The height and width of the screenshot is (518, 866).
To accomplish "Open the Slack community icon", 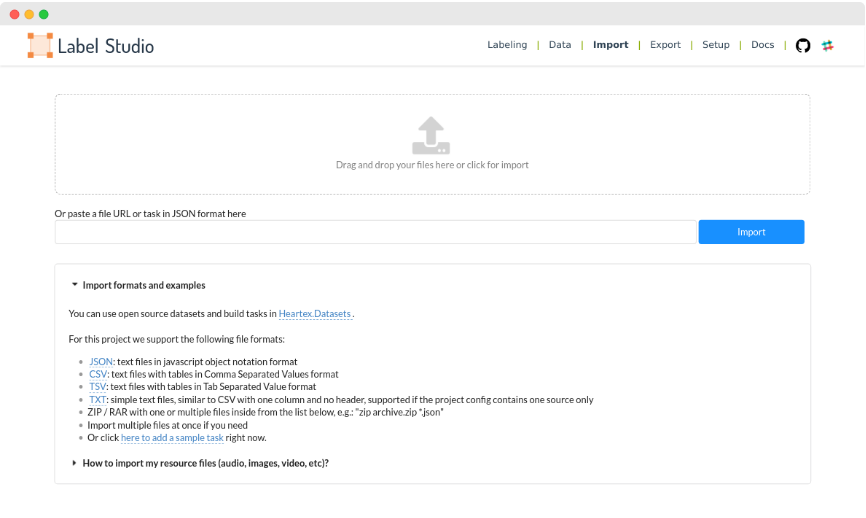I will pos(828,45).
